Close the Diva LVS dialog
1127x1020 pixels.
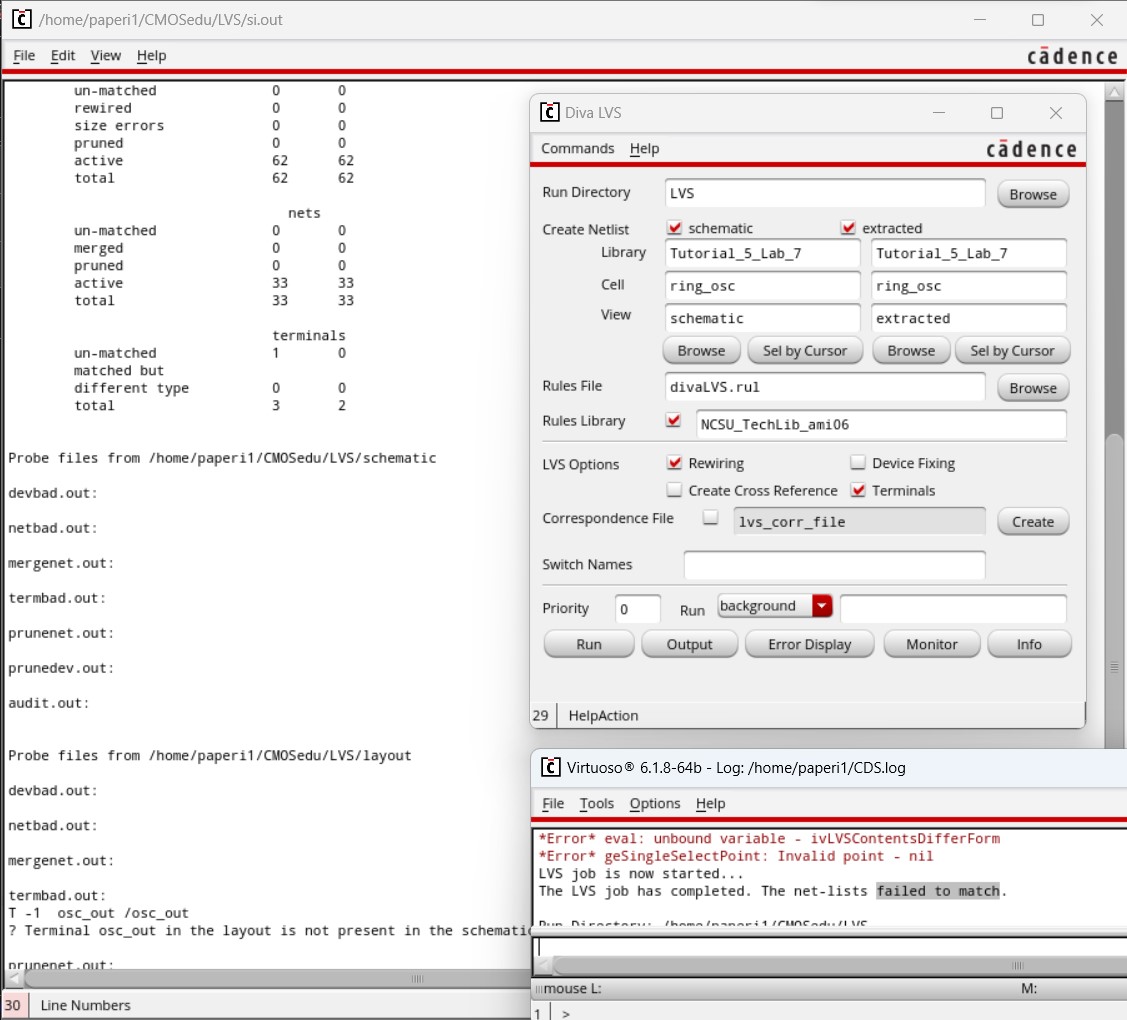1055,113
